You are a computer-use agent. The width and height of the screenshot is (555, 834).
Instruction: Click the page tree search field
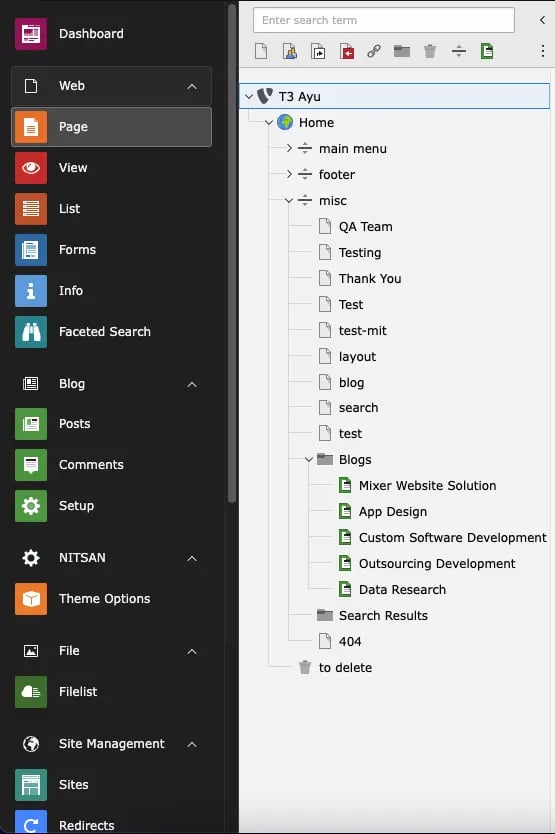(384, 20)
